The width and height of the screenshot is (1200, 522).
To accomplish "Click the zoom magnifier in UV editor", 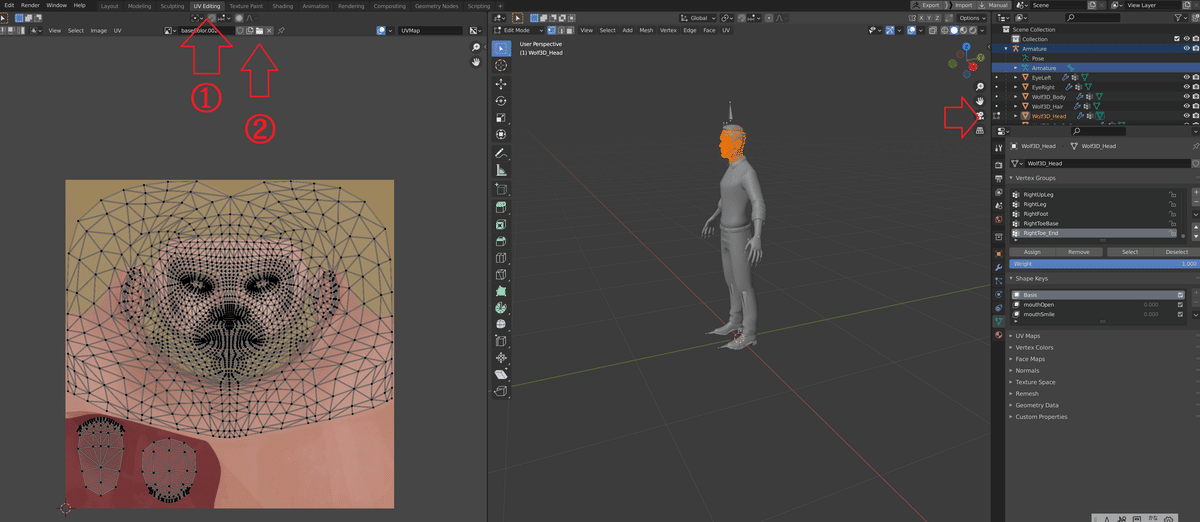I will 476,47.
